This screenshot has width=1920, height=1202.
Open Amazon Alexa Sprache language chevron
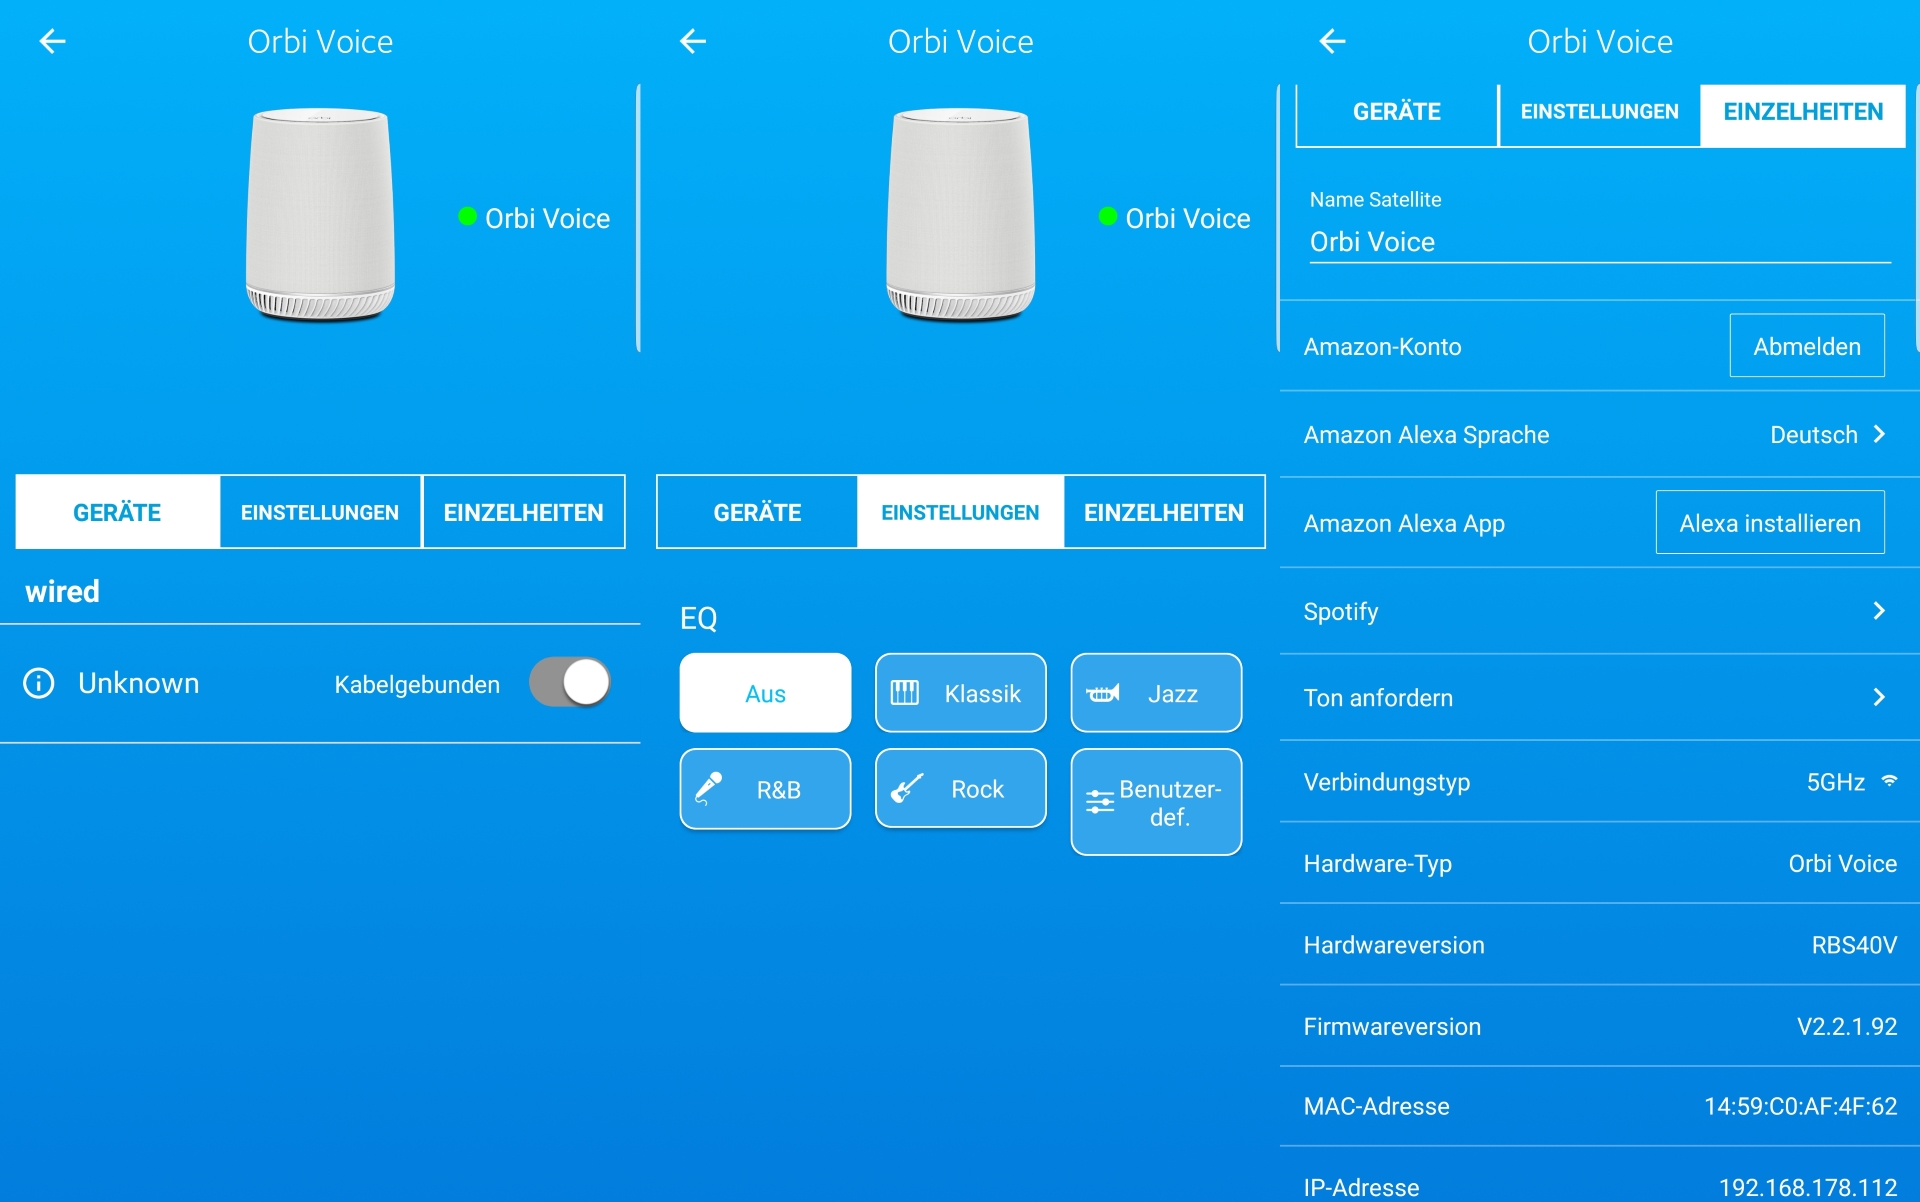tap(1879, 434)
